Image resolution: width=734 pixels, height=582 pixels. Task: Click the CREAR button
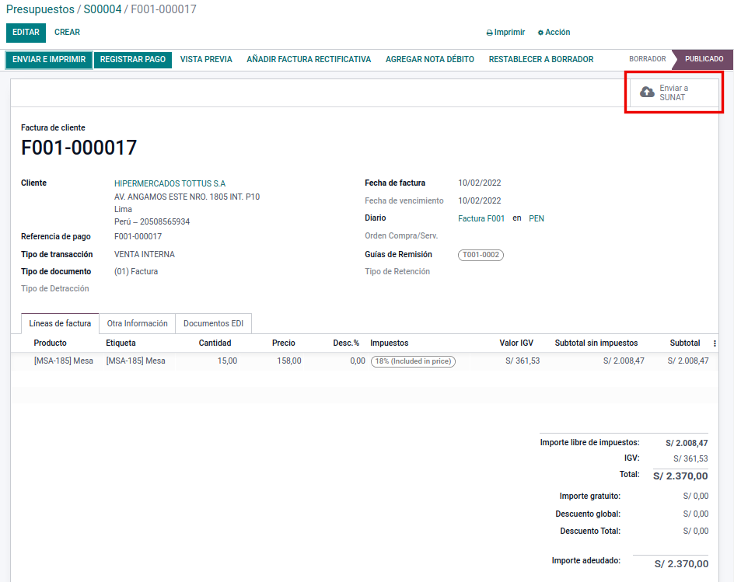tap(67, 33)
